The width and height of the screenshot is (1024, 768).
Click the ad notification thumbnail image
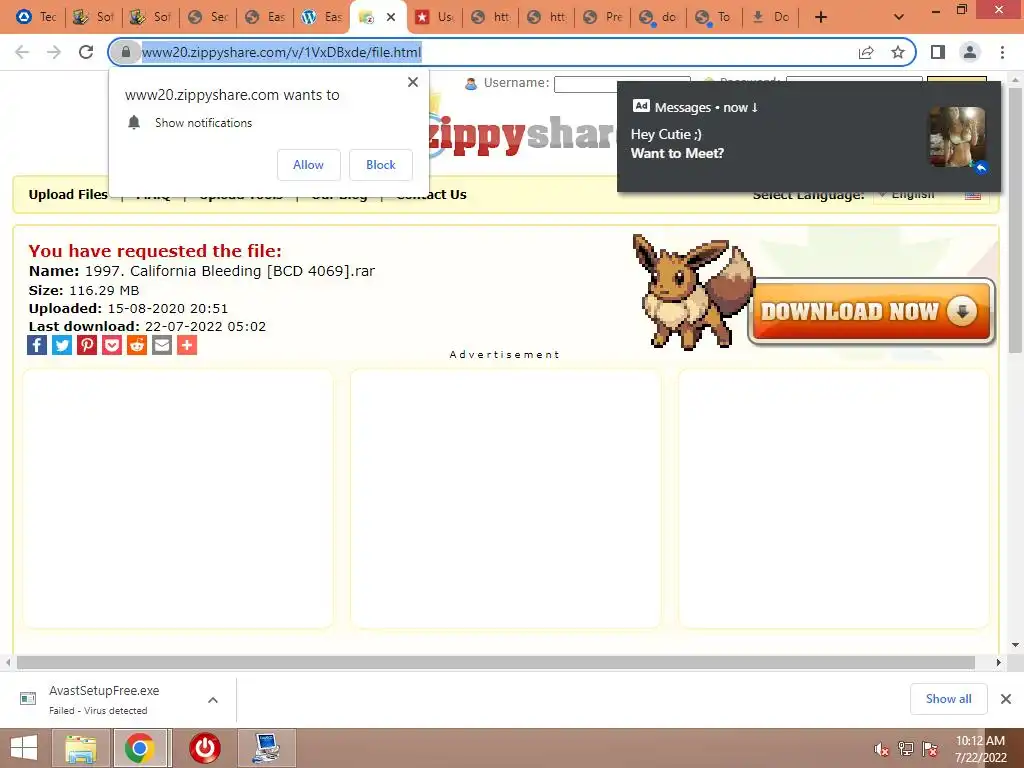click(957, 137)
